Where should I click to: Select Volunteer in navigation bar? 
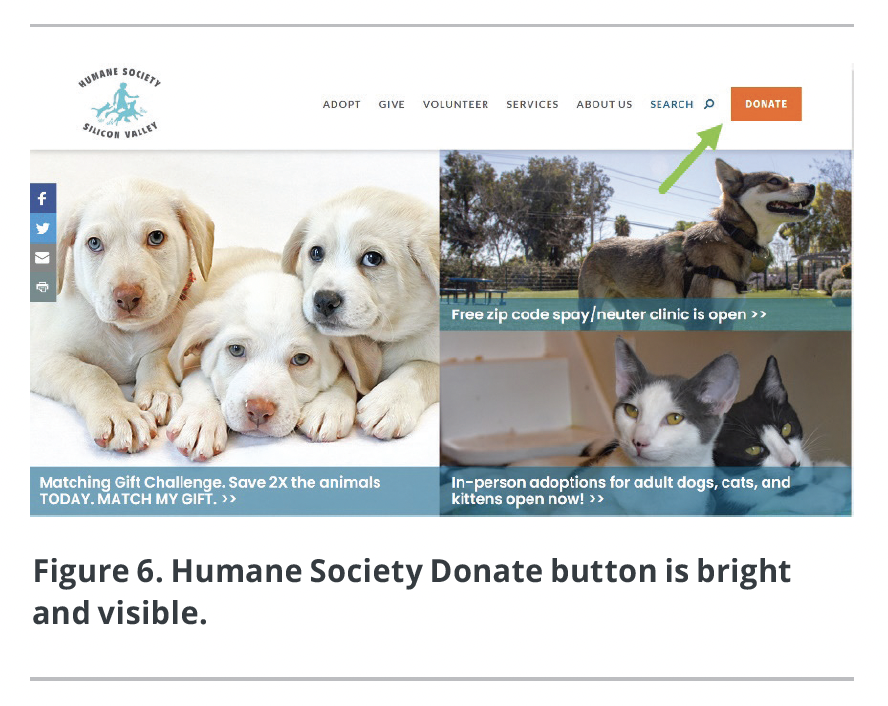click(455, 104)
